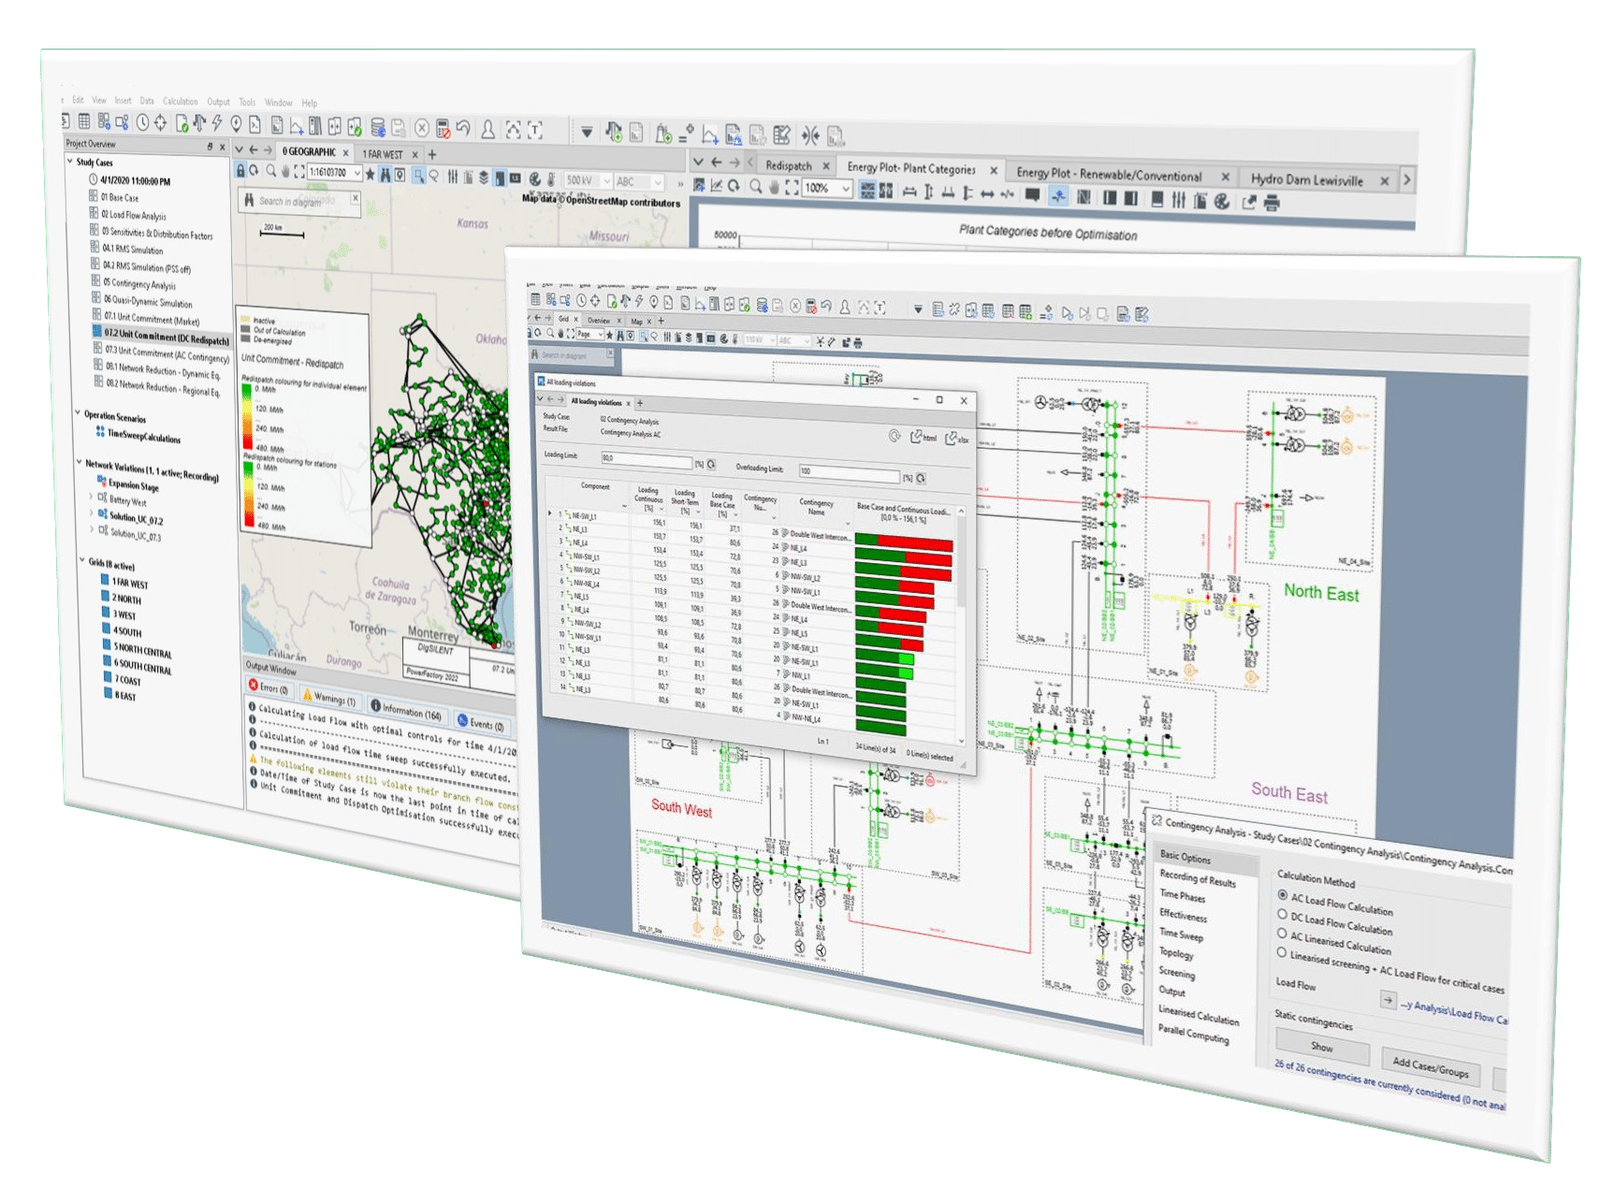Click the Overloading Limit input field

point(850,472)
